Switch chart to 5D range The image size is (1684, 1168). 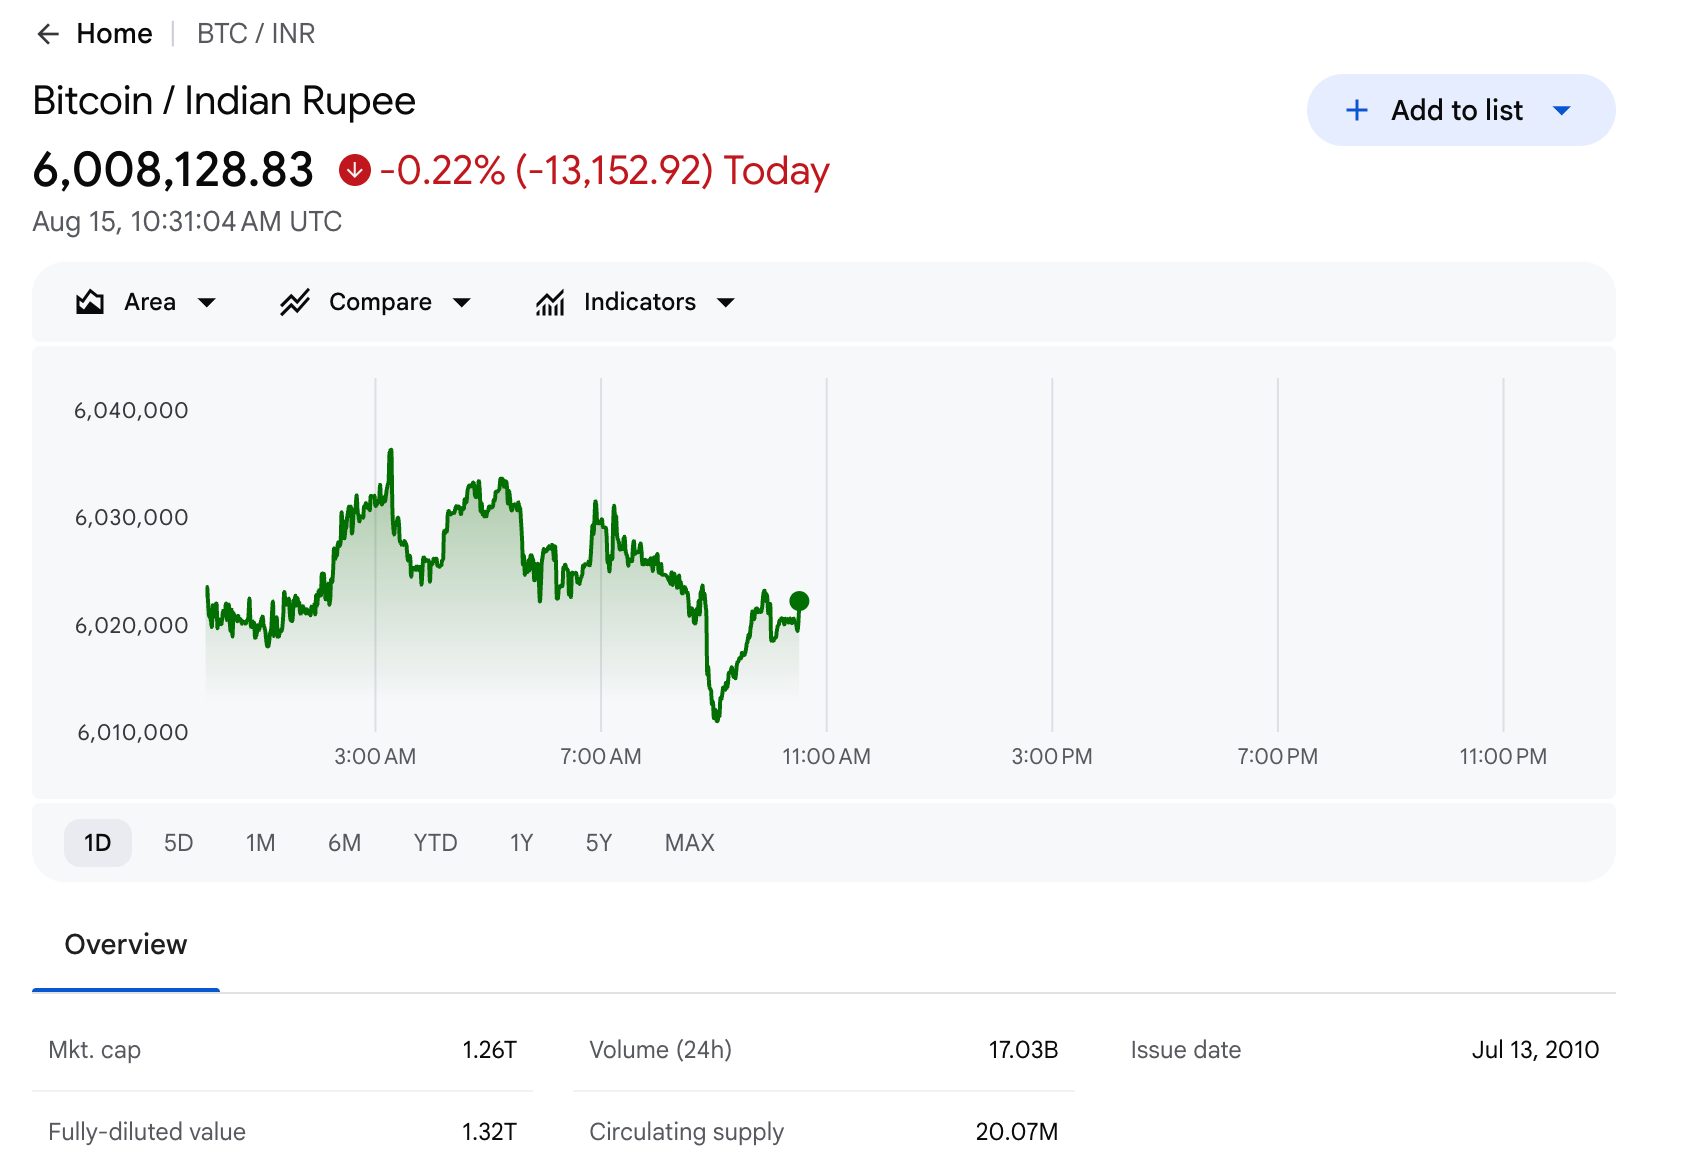(179, 843)
